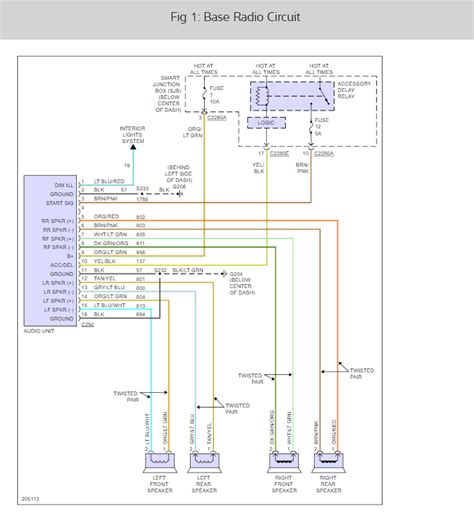The height and width of the screenshot is (518, 474).
Task: Click the G206 ground symbol
Action: point(180,194)
